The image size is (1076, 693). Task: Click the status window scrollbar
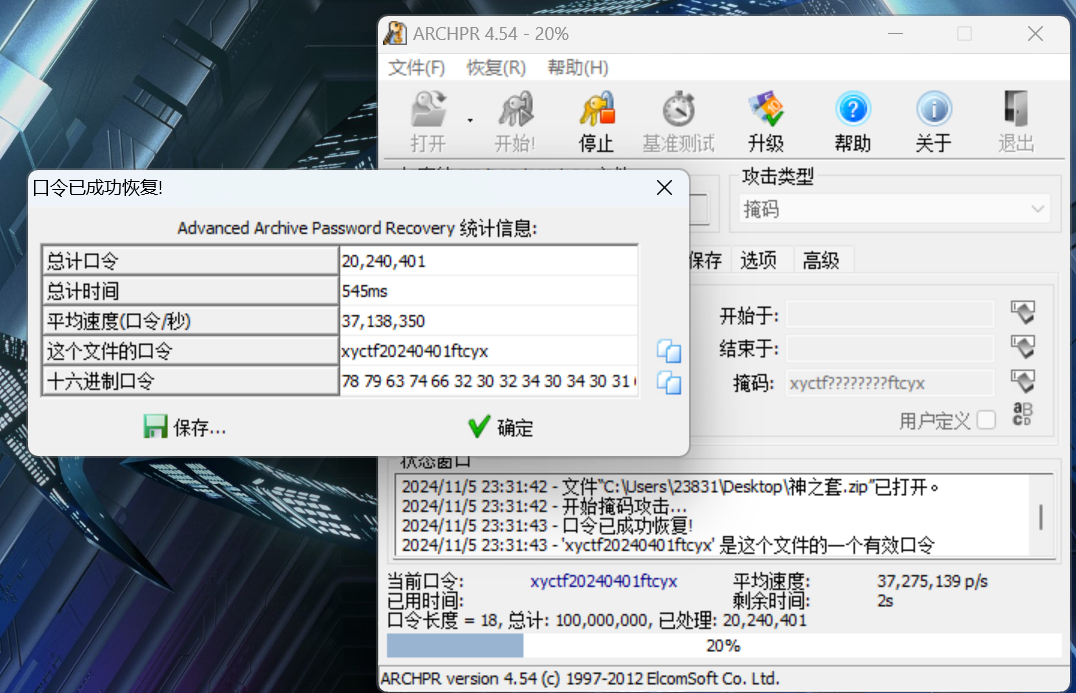(1041, 515)
